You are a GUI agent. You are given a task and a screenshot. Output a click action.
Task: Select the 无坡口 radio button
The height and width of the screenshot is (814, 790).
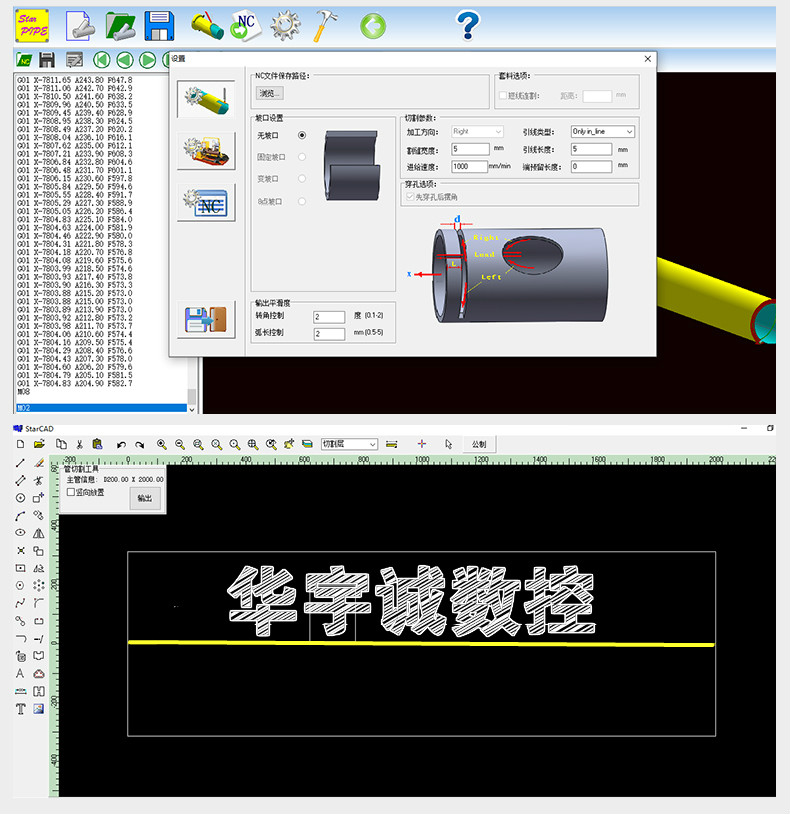(302, 135)
